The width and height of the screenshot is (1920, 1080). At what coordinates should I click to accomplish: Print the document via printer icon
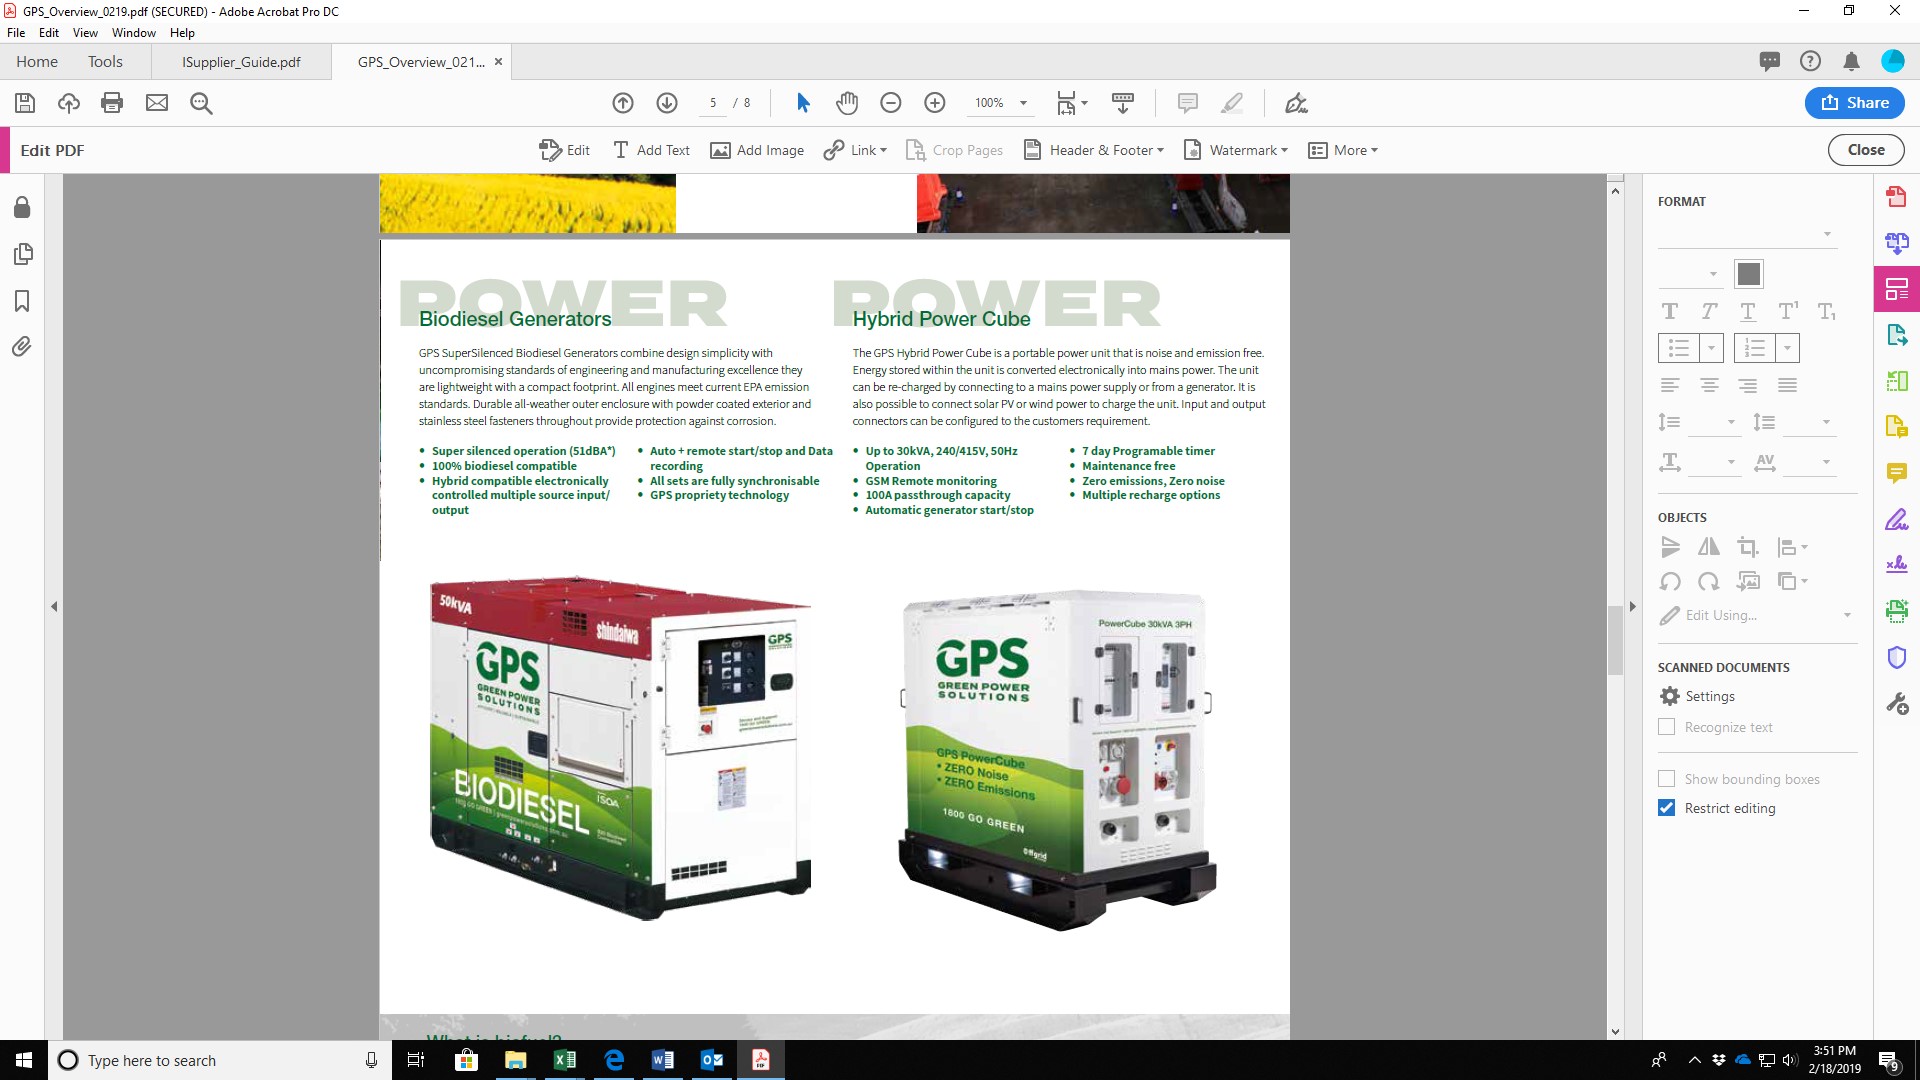pos(112,103)
